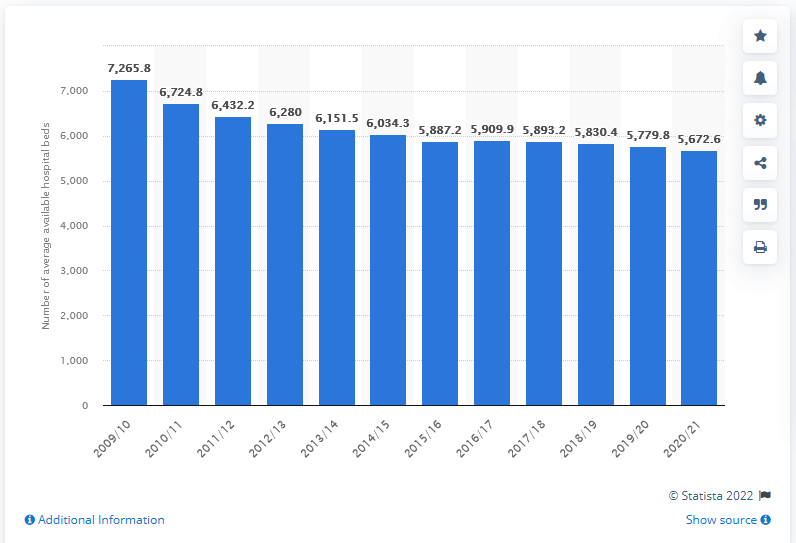Click the print chart icon
The image size is (796, 543).
point(760,247)
